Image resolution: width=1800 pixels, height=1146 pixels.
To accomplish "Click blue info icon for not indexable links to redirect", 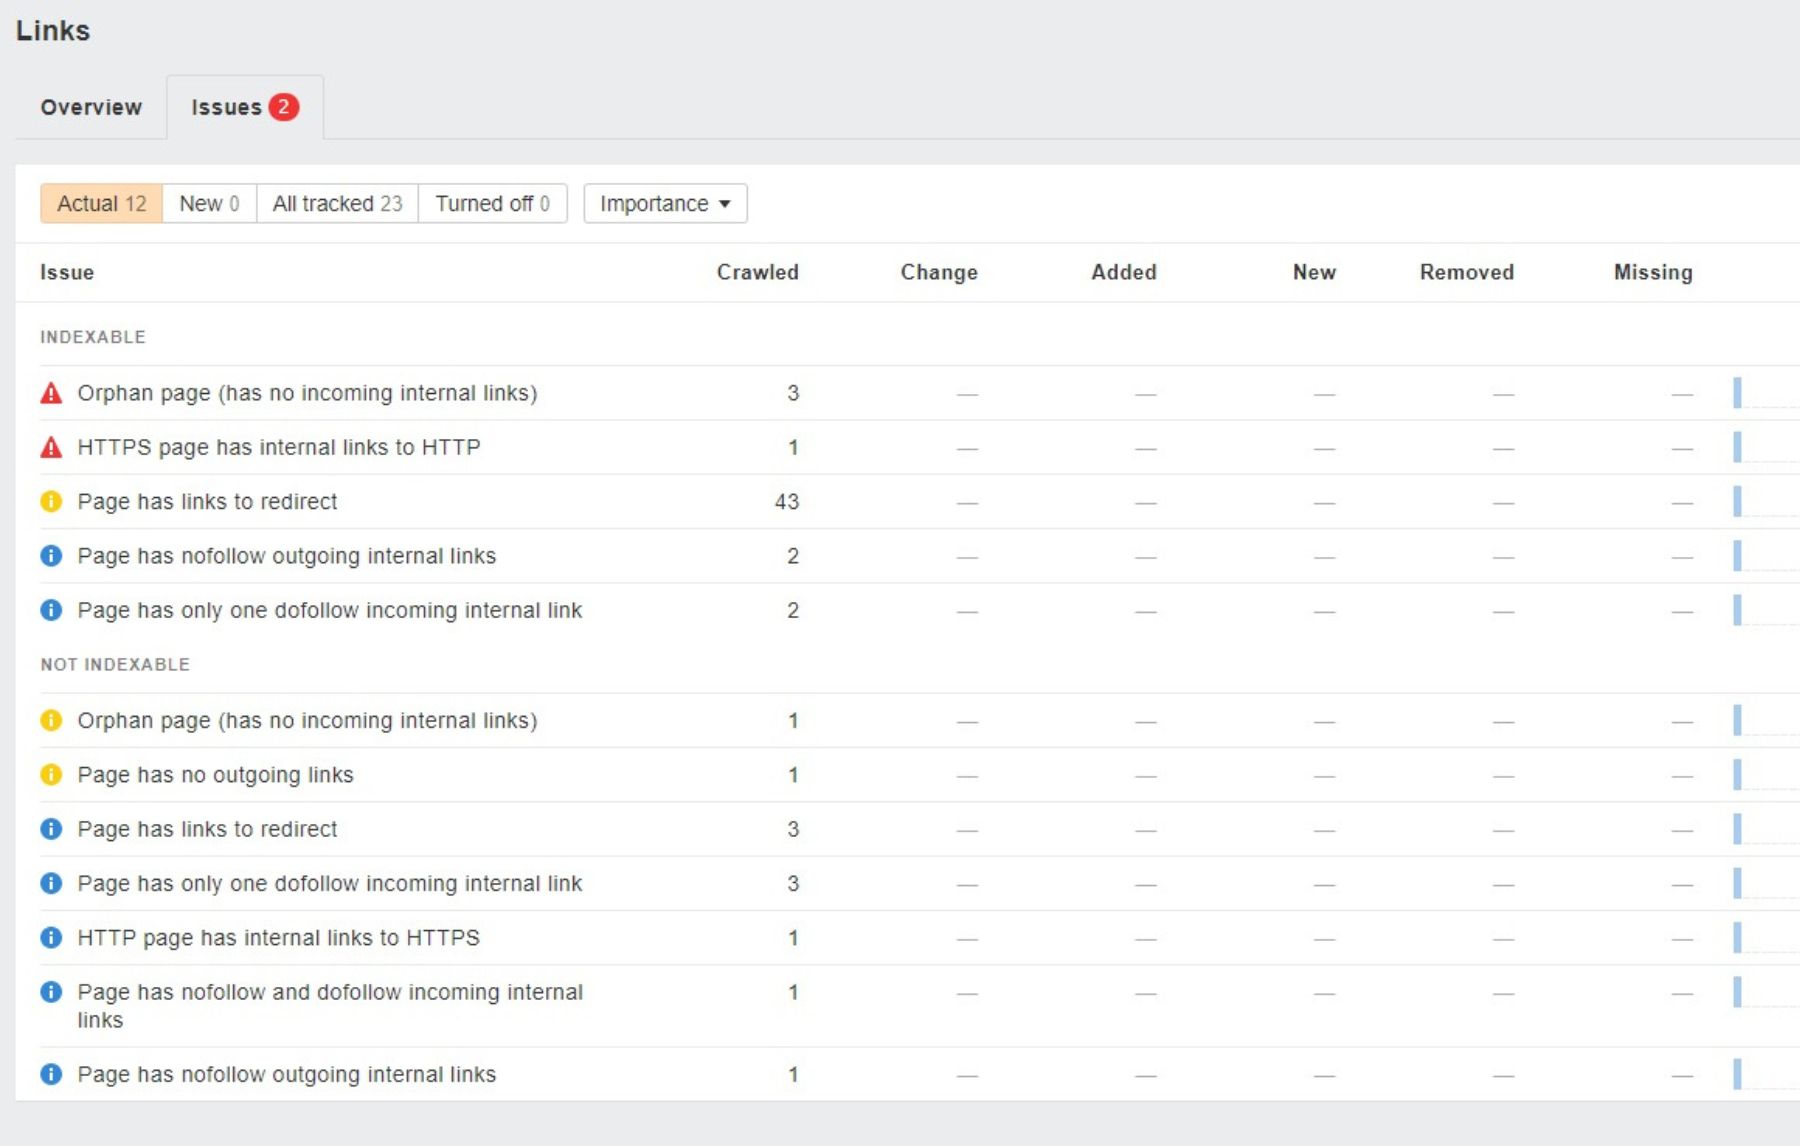I will [x=51, y=829].
